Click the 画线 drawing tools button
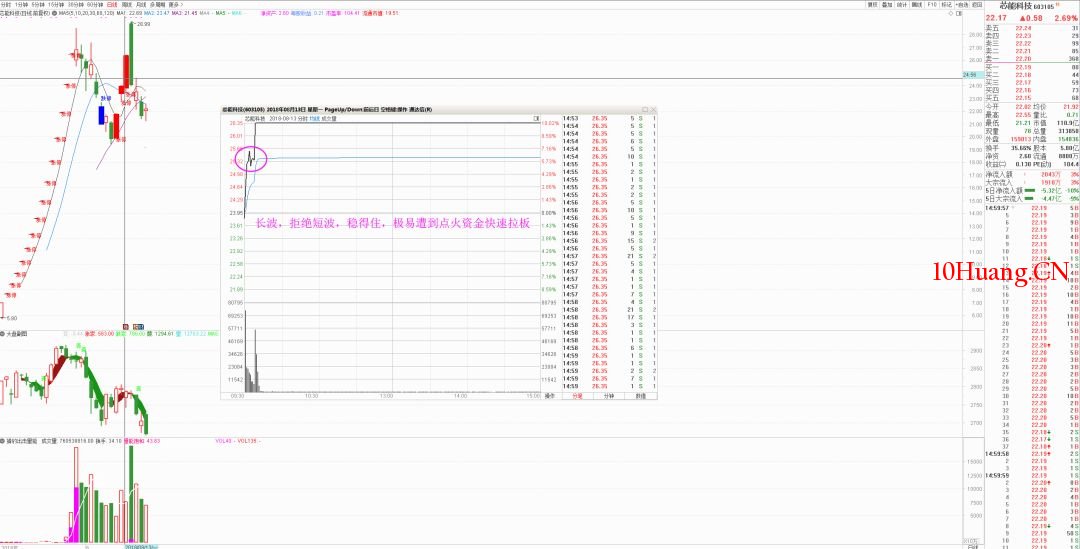Image resolution: width=1080 pixels, height=549 pixels. coord(916,4)
